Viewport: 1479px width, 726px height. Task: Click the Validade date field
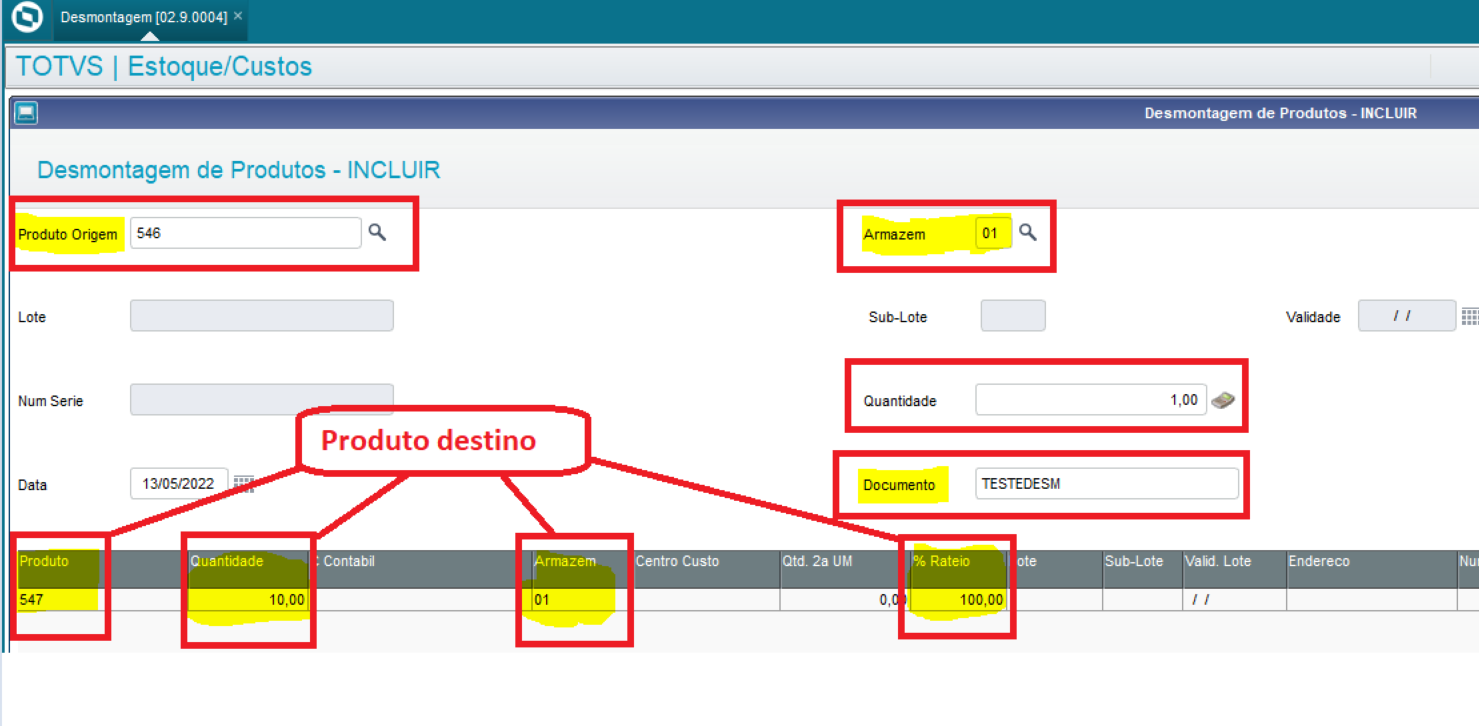point(1406,316)
